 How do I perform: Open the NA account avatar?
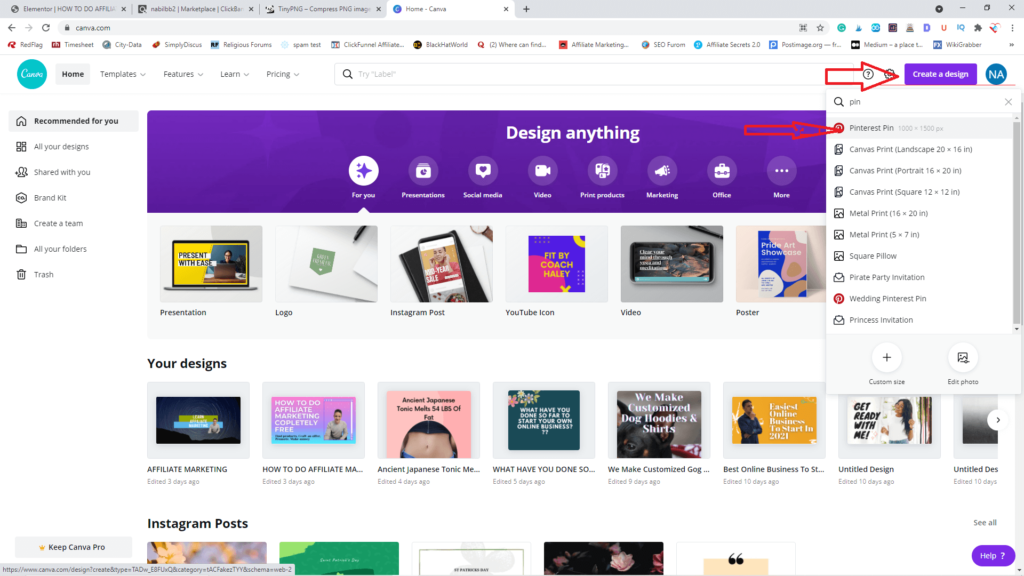pos(996,74)
